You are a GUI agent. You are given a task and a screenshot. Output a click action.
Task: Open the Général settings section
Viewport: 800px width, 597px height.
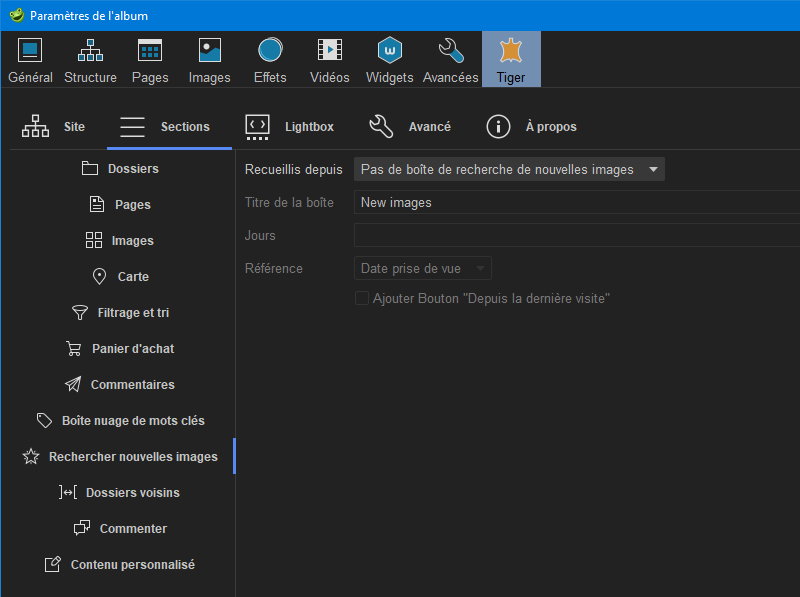(x=30, y=58)
